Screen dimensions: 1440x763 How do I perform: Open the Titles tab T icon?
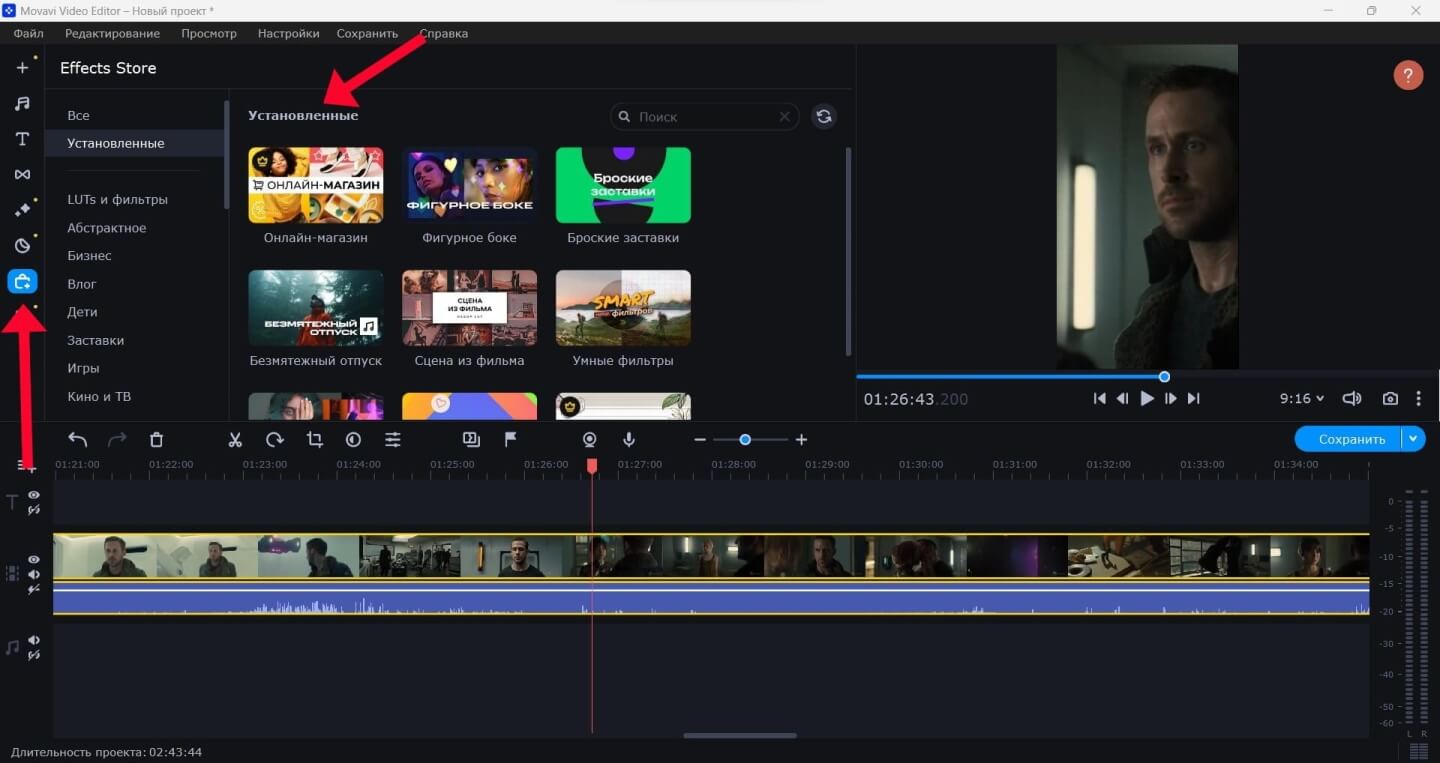[x=22, y=139]
